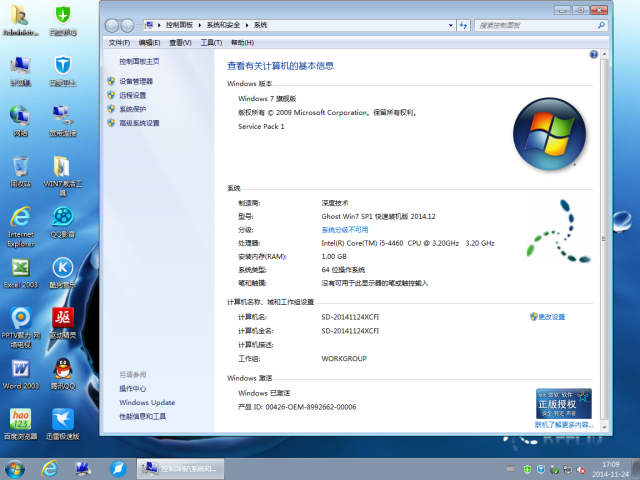The image size is (640, 480).
Task: Launch the QQ Player desktop icon
Action: pos(63,222)
